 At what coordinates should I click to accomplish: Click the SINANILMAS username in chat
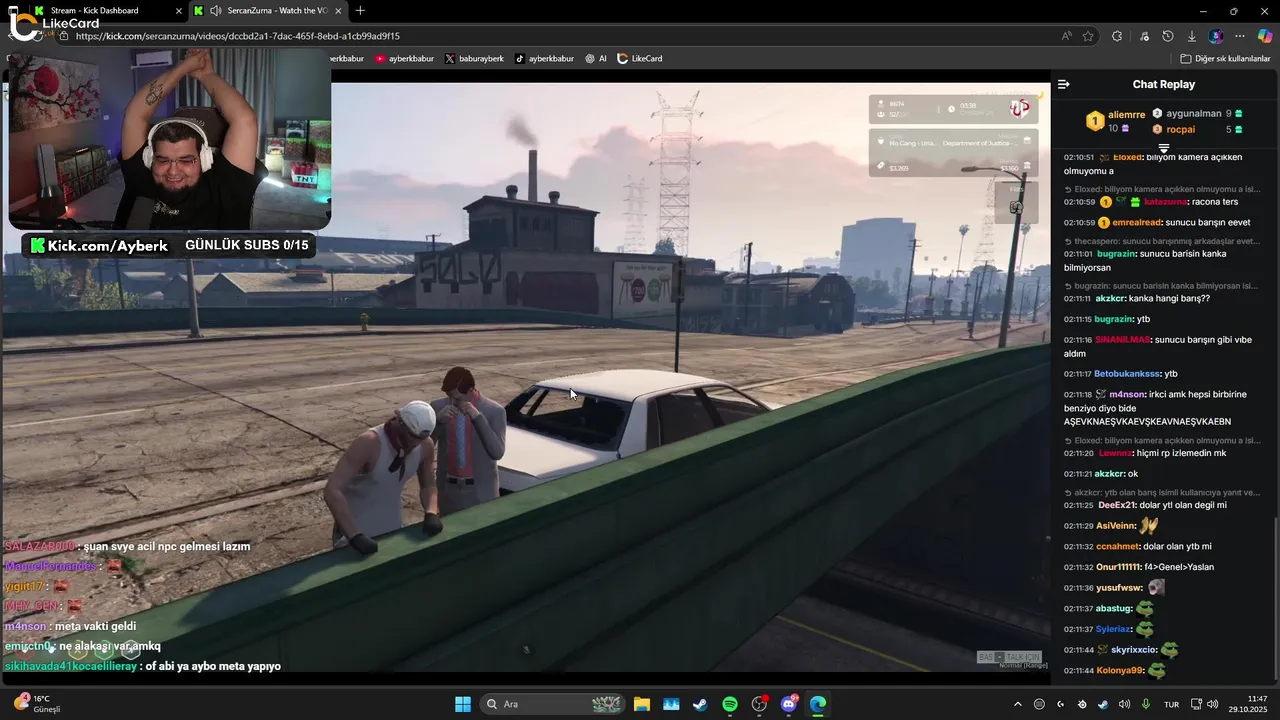point(1123,340)
